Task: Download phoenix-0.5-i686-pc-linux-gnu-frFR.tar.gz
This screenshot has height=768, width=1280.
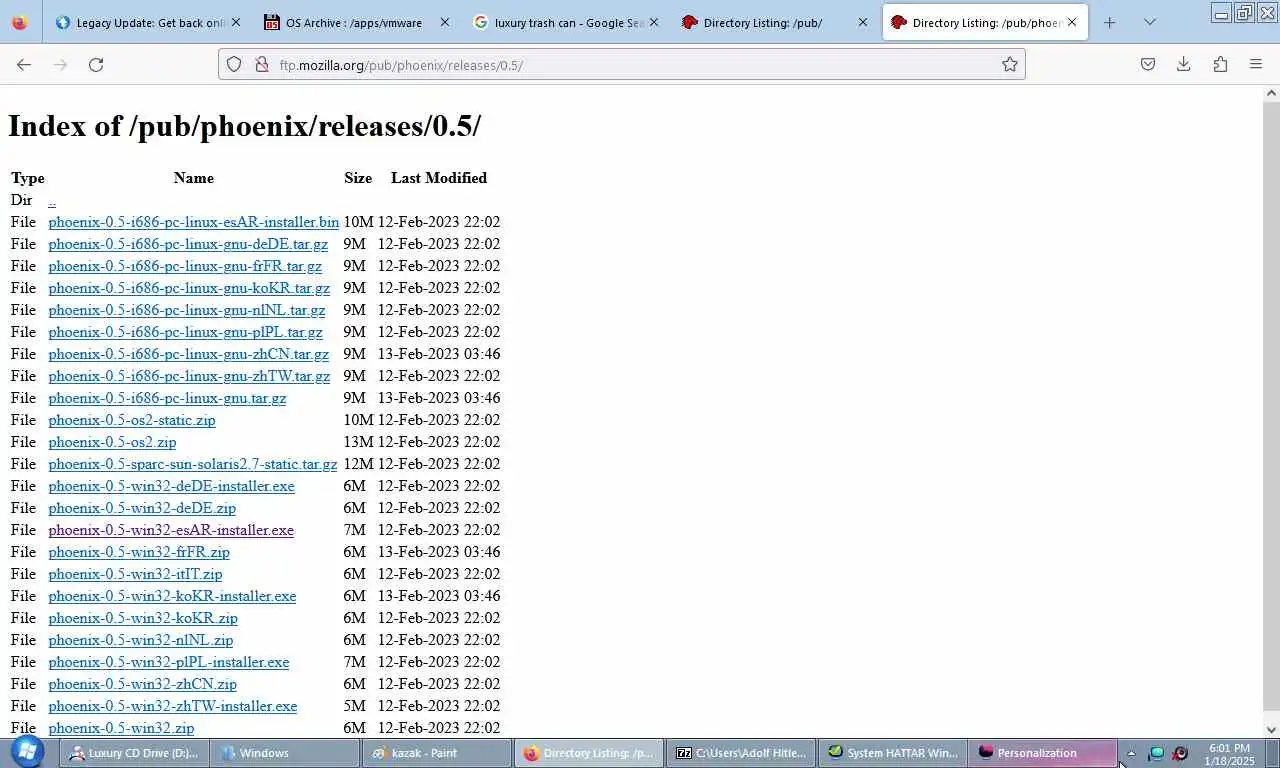Action: [x=185, y=266]
